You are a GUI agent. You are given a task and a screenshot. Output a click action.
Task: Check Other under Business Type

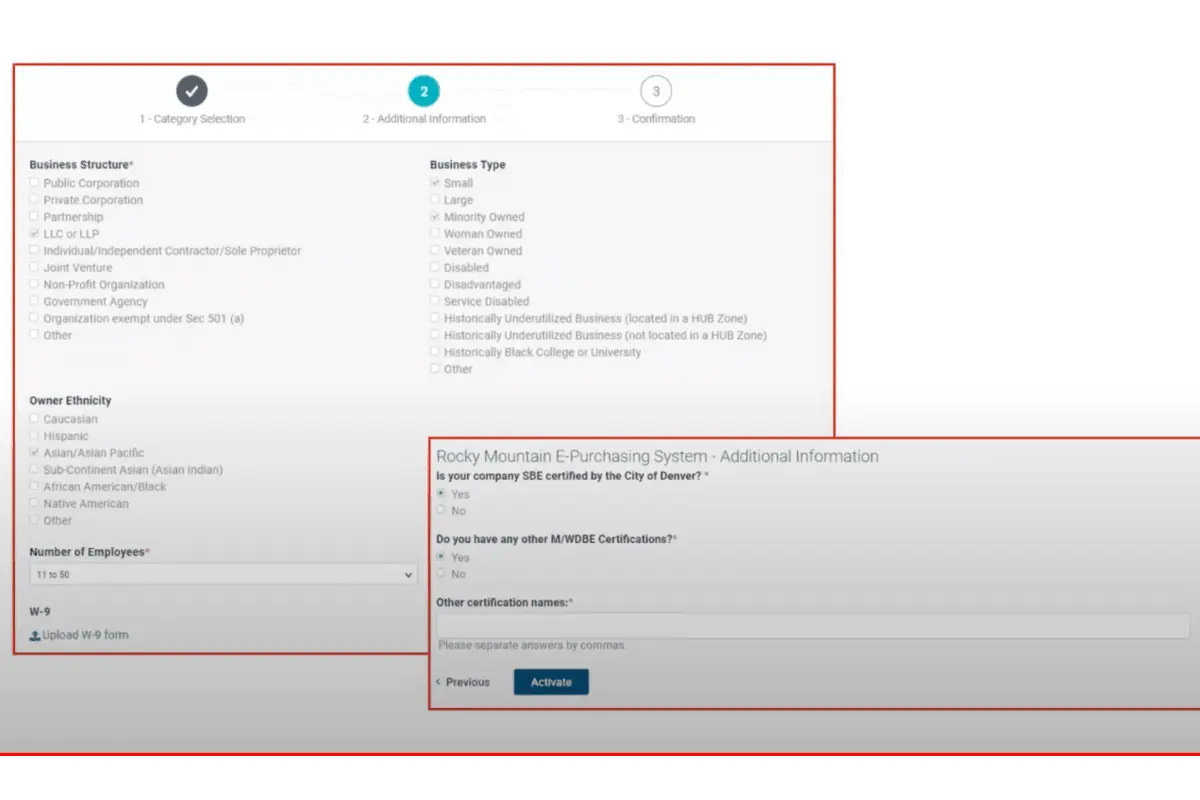coord(435,369)
